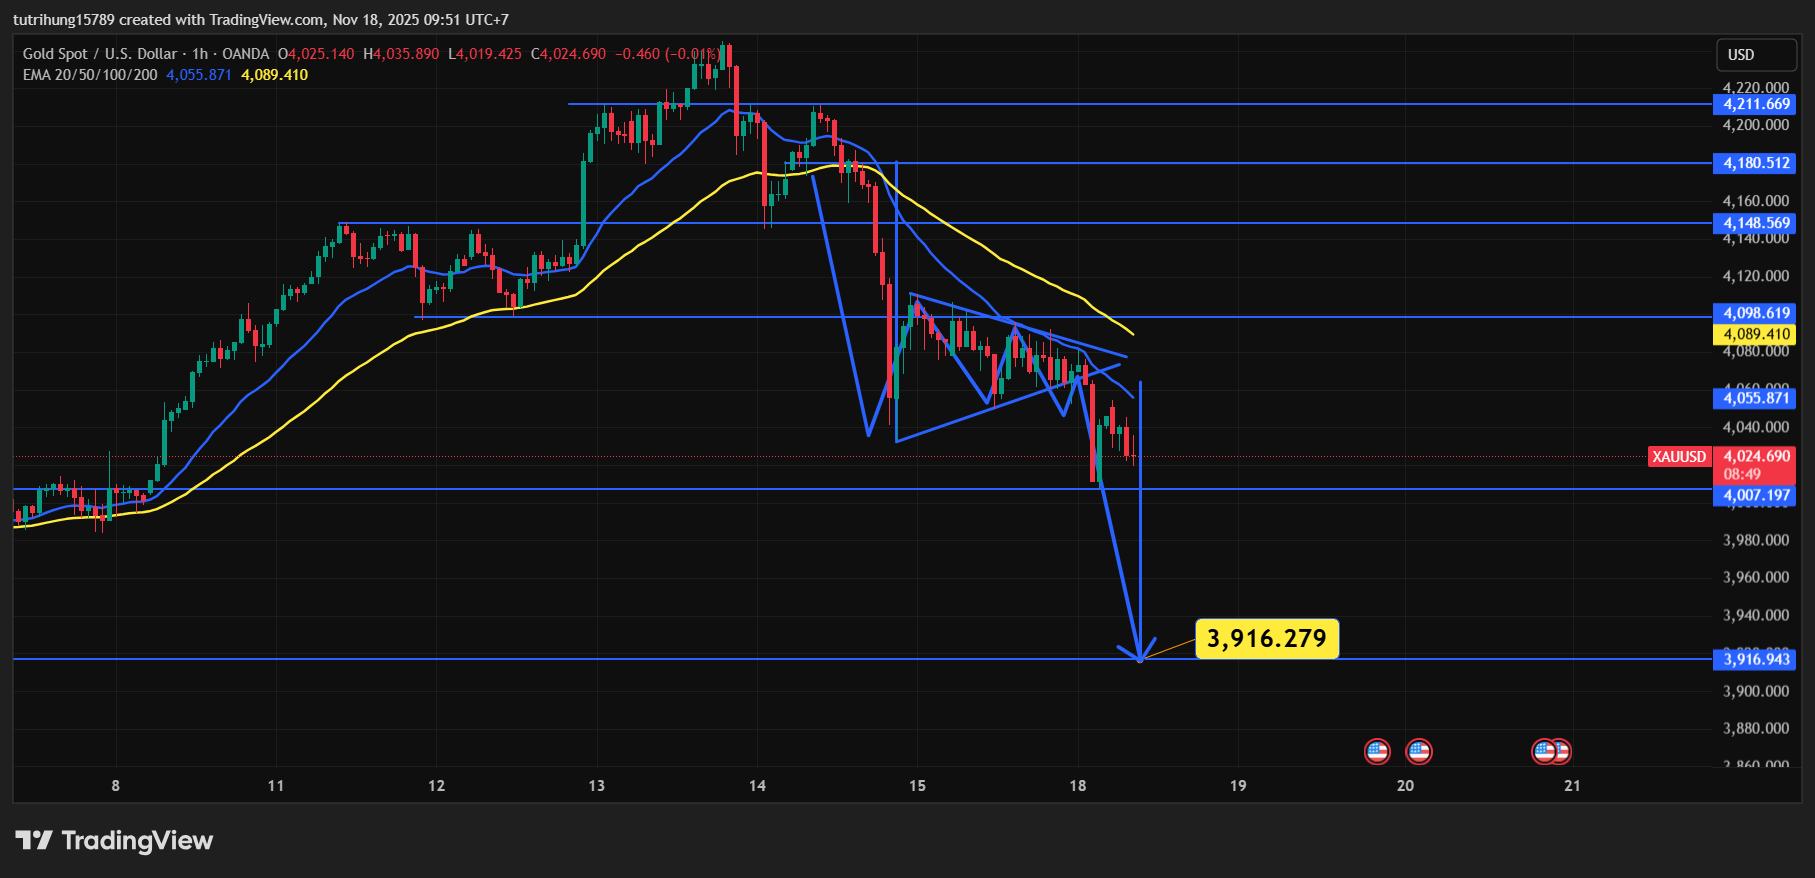Select date 18 on the time axis
This screenshot has height=878, width=1815.
point(1077,786)
